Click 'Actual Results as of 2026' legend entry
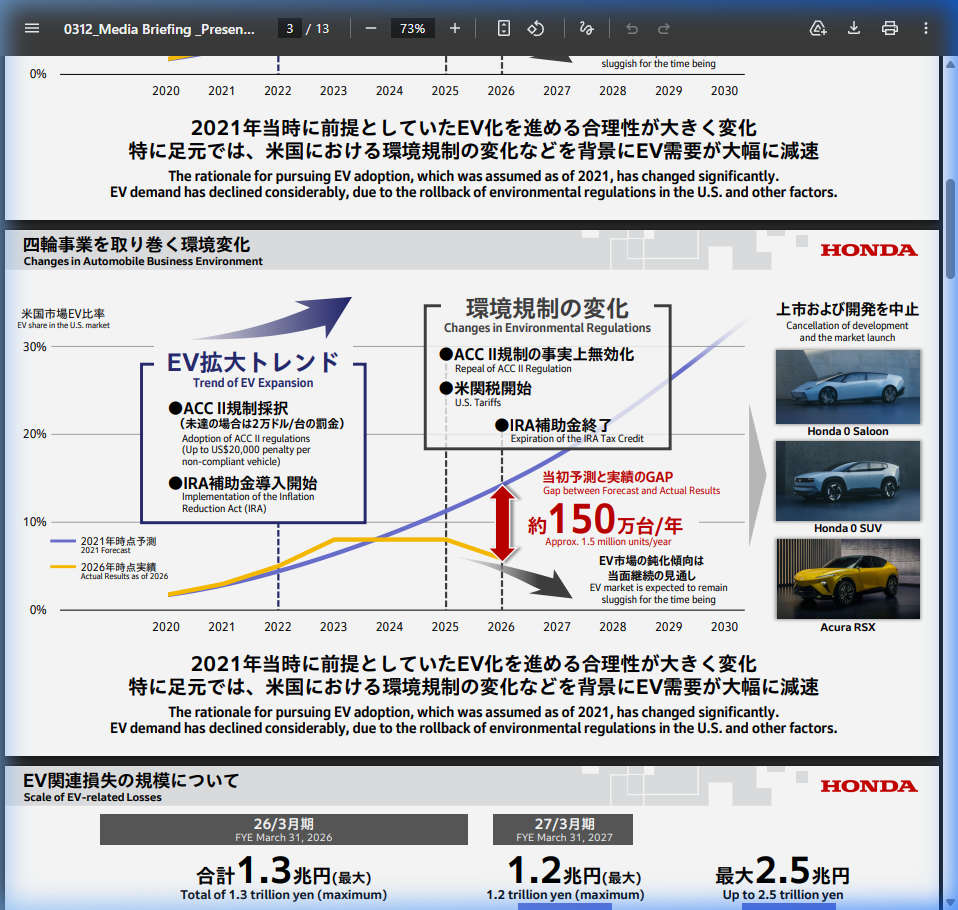Screen dimensions: 958x910 click(124, 576)
